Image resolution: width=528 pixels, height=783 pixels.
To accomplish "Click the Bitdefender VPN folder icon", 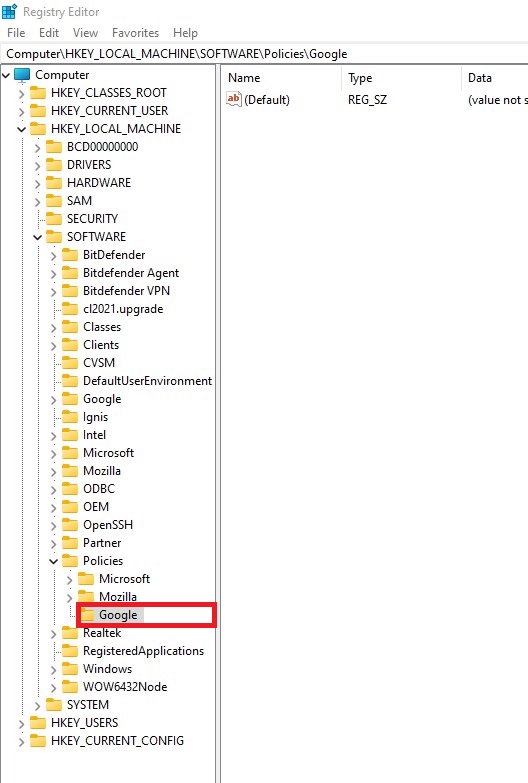I will [70, 291].
